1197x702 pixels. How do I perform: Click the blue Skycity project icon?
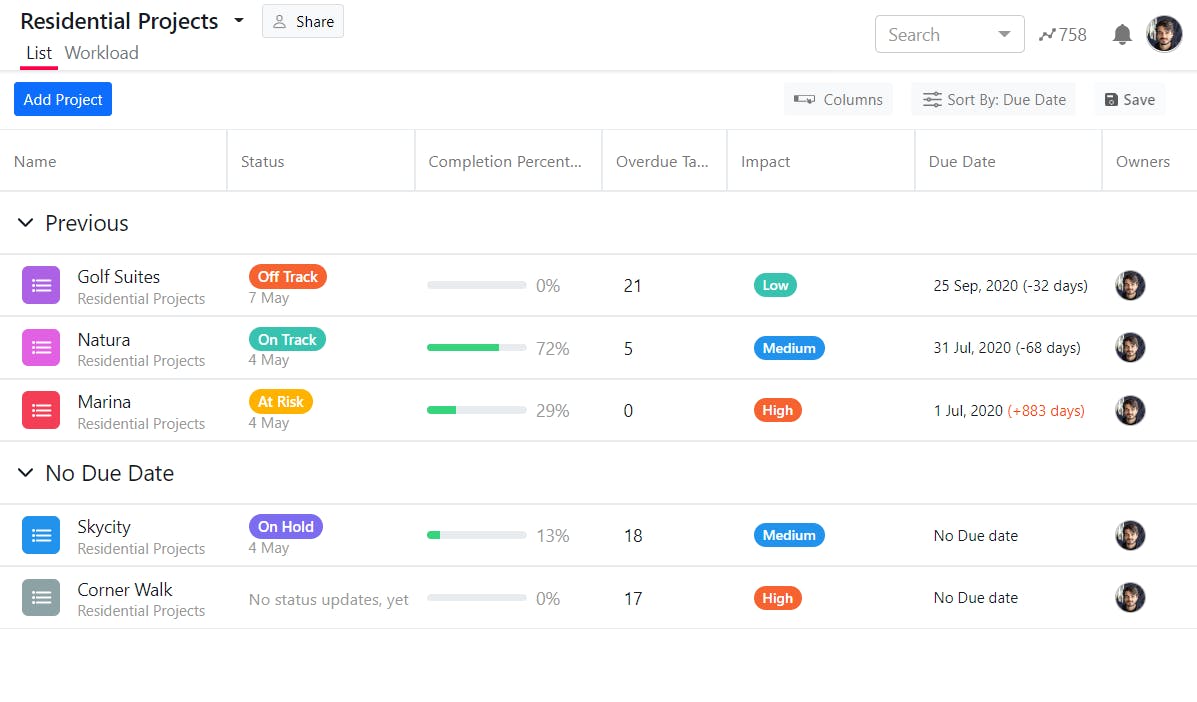pyautogui.click(x=41, y=535)
